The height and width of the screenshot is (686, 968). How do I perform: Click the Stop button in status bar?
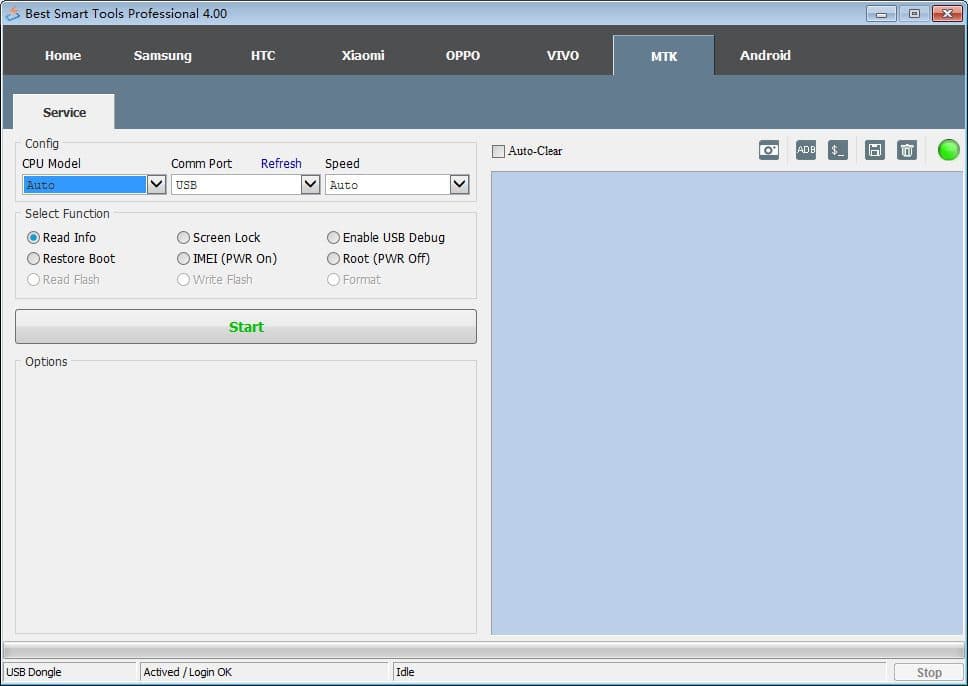click(x=928, y=672)
